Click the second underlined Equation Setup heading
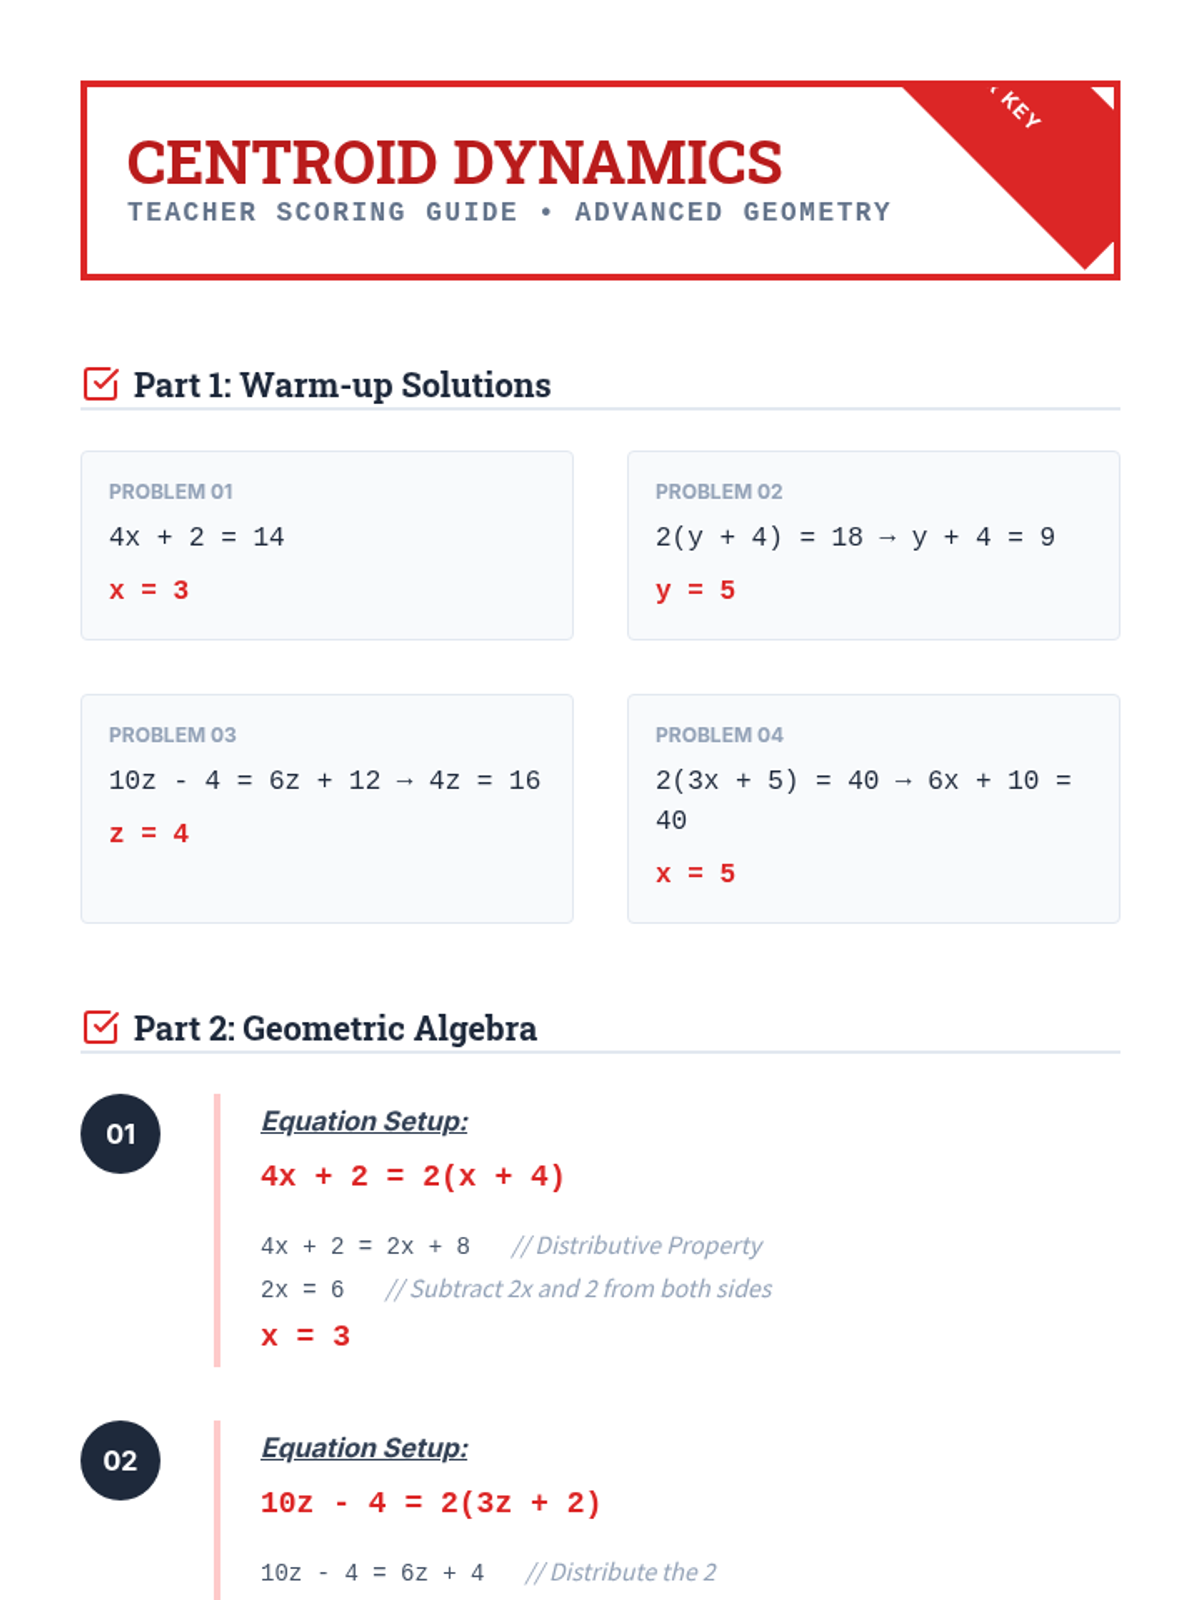1200x1600 pixels. pos(364,1448)
